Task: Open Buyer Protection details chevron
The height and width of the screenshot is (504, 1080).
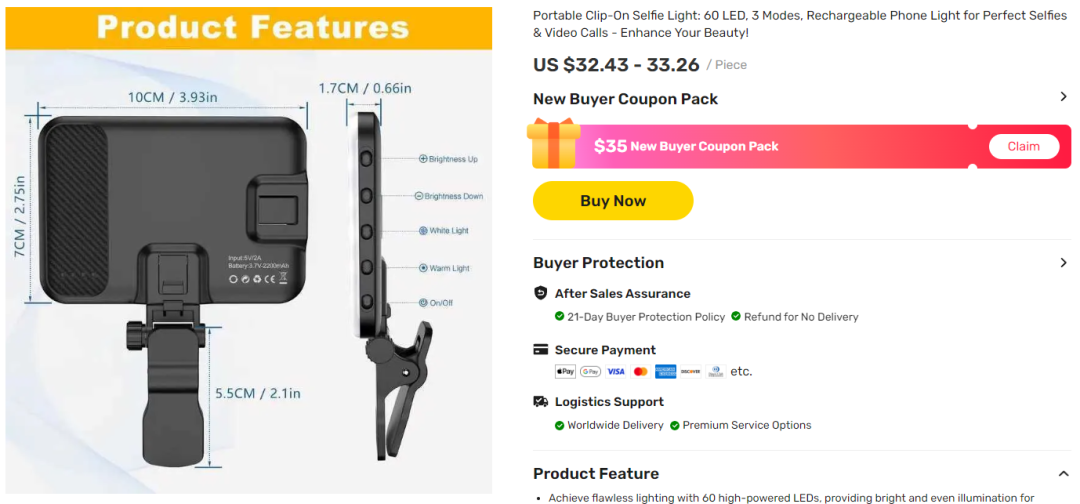Action: [1063, 263]
